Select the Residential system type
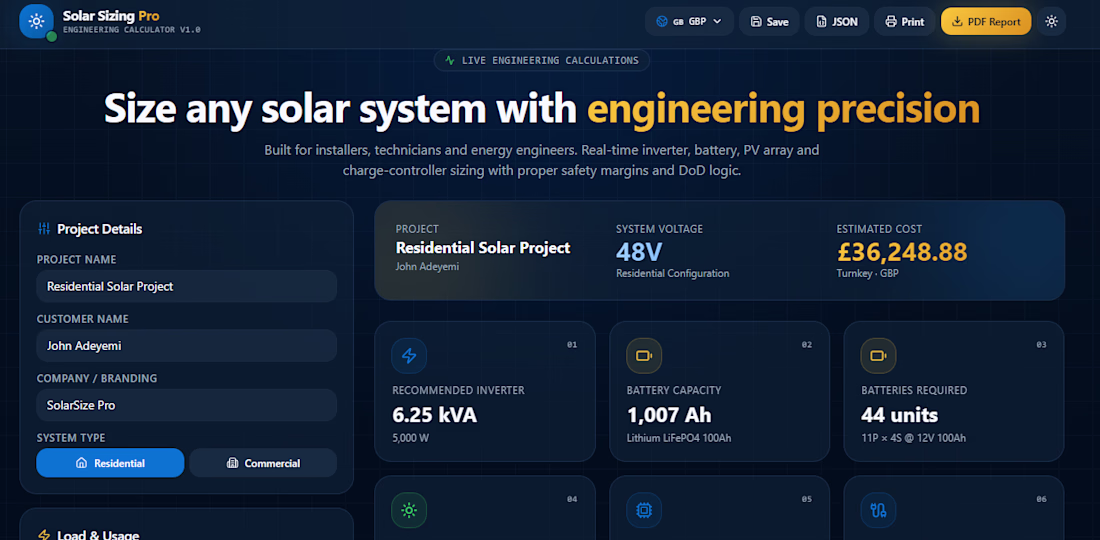 tap(110, 463)
